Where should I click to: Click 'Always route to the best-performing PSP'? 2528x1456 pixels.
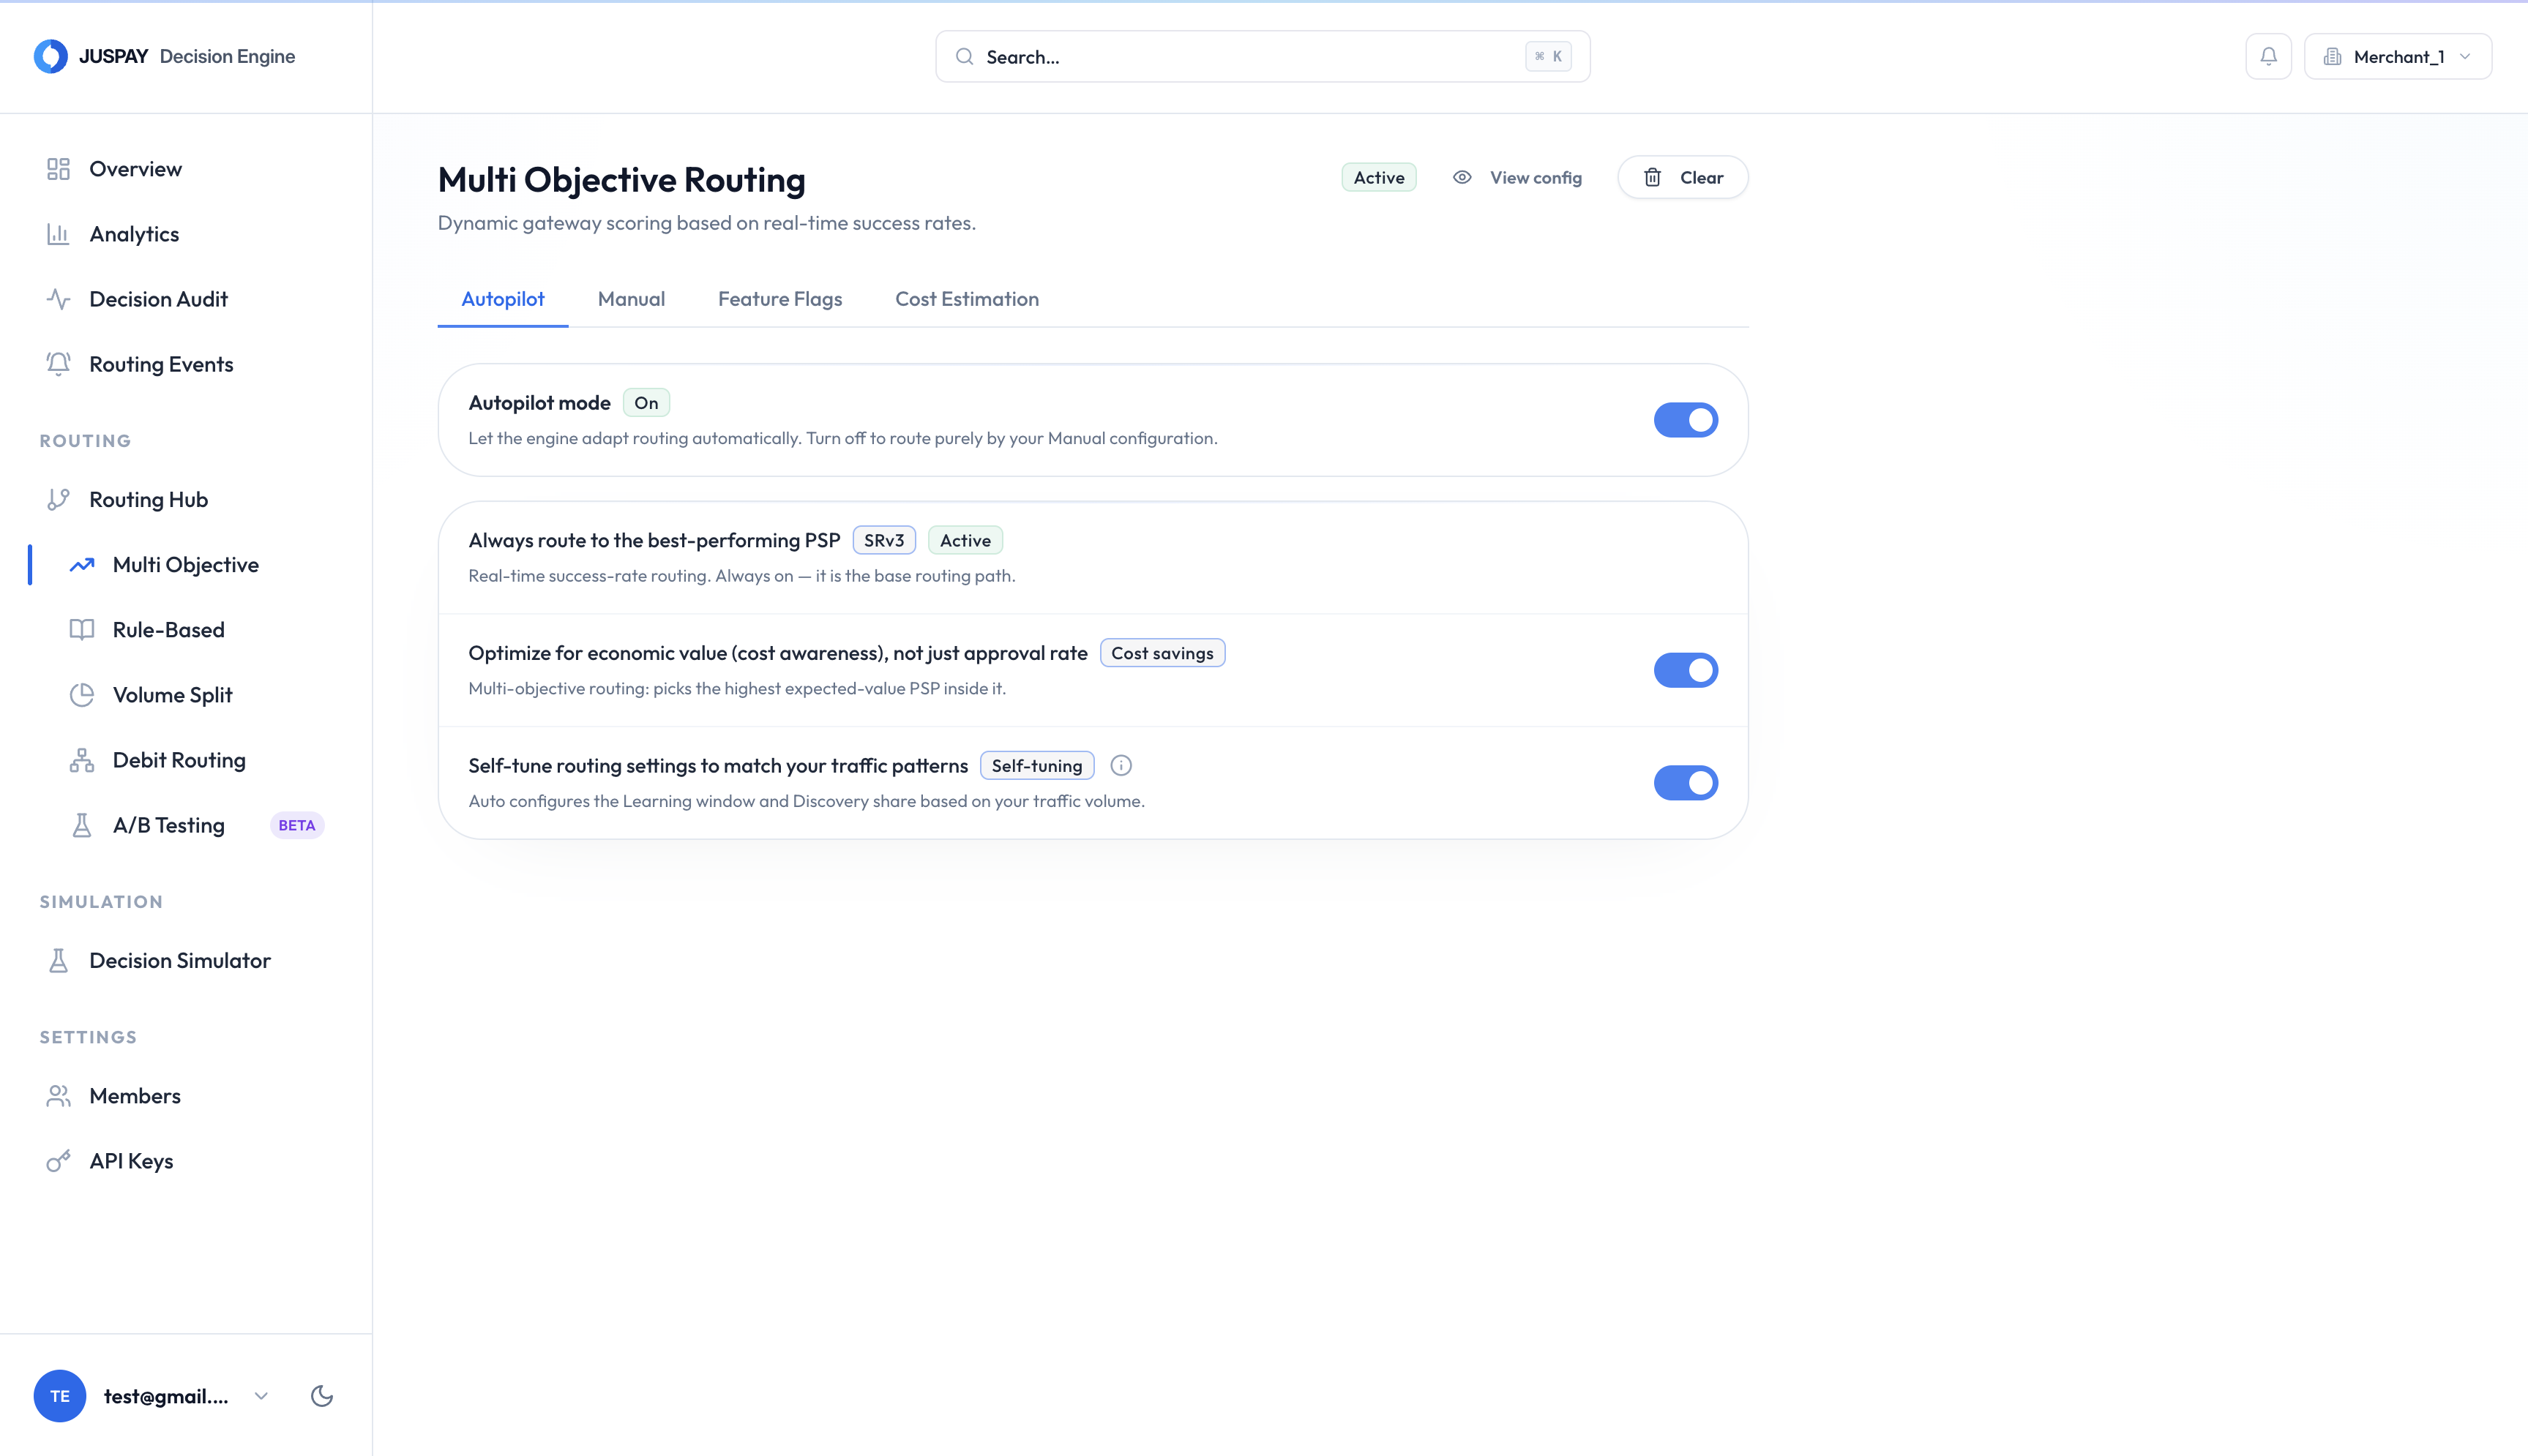tap(654, 540)
